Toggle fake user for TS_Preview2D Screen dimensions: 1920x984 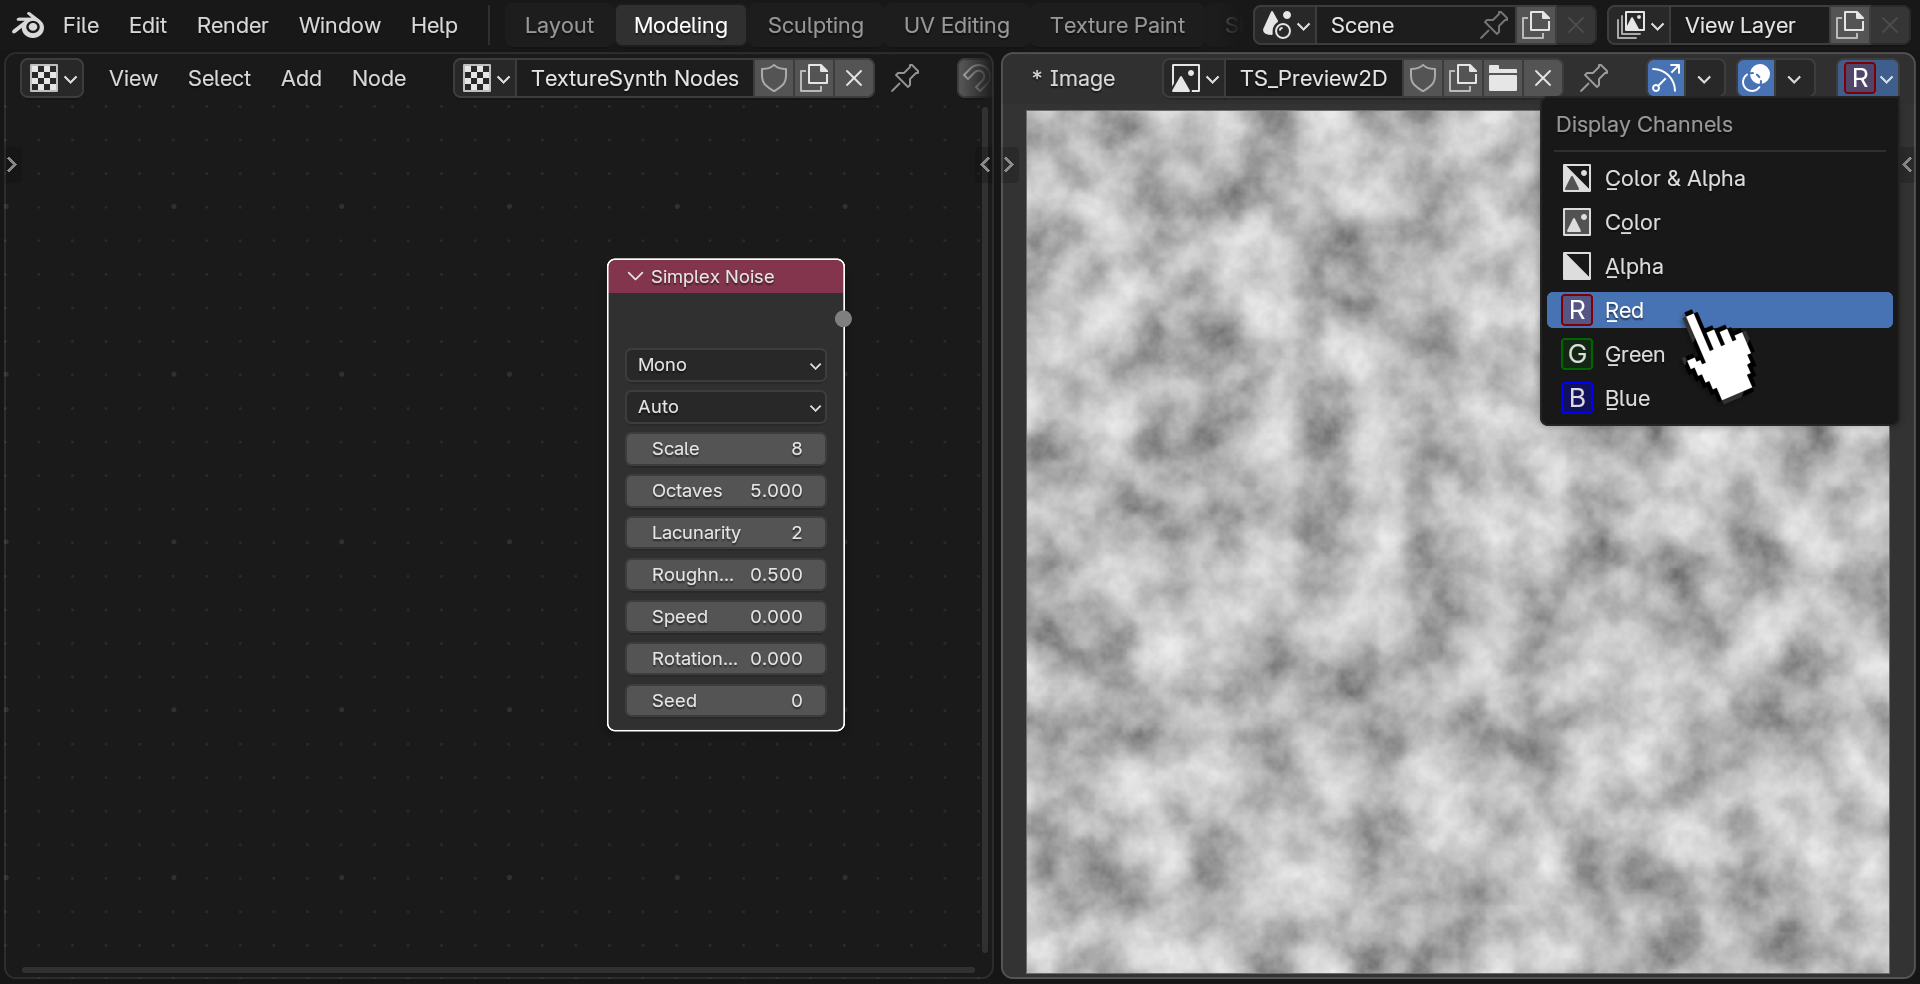1423,78
